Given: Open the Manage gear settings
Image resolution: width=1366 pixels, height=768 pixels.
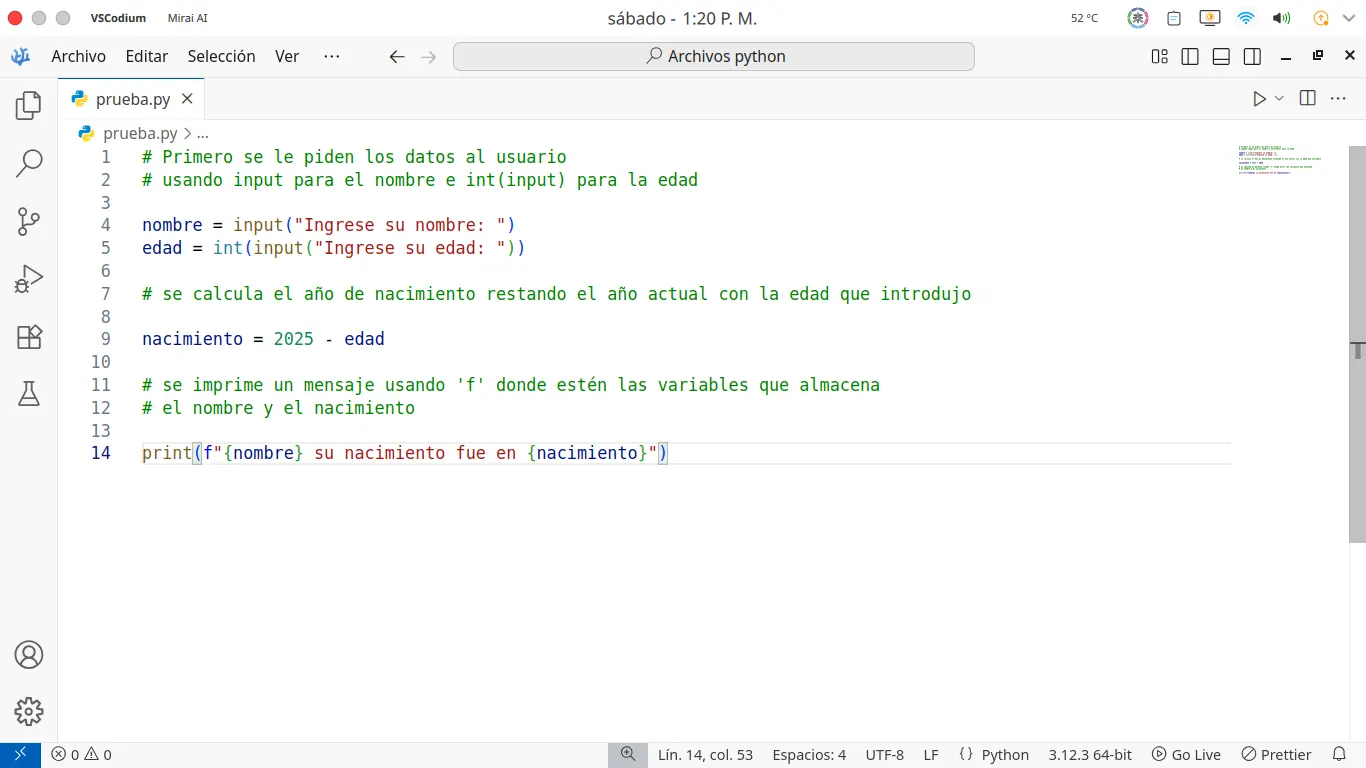Looking at the screenshot, I should (x=29, y=712).
